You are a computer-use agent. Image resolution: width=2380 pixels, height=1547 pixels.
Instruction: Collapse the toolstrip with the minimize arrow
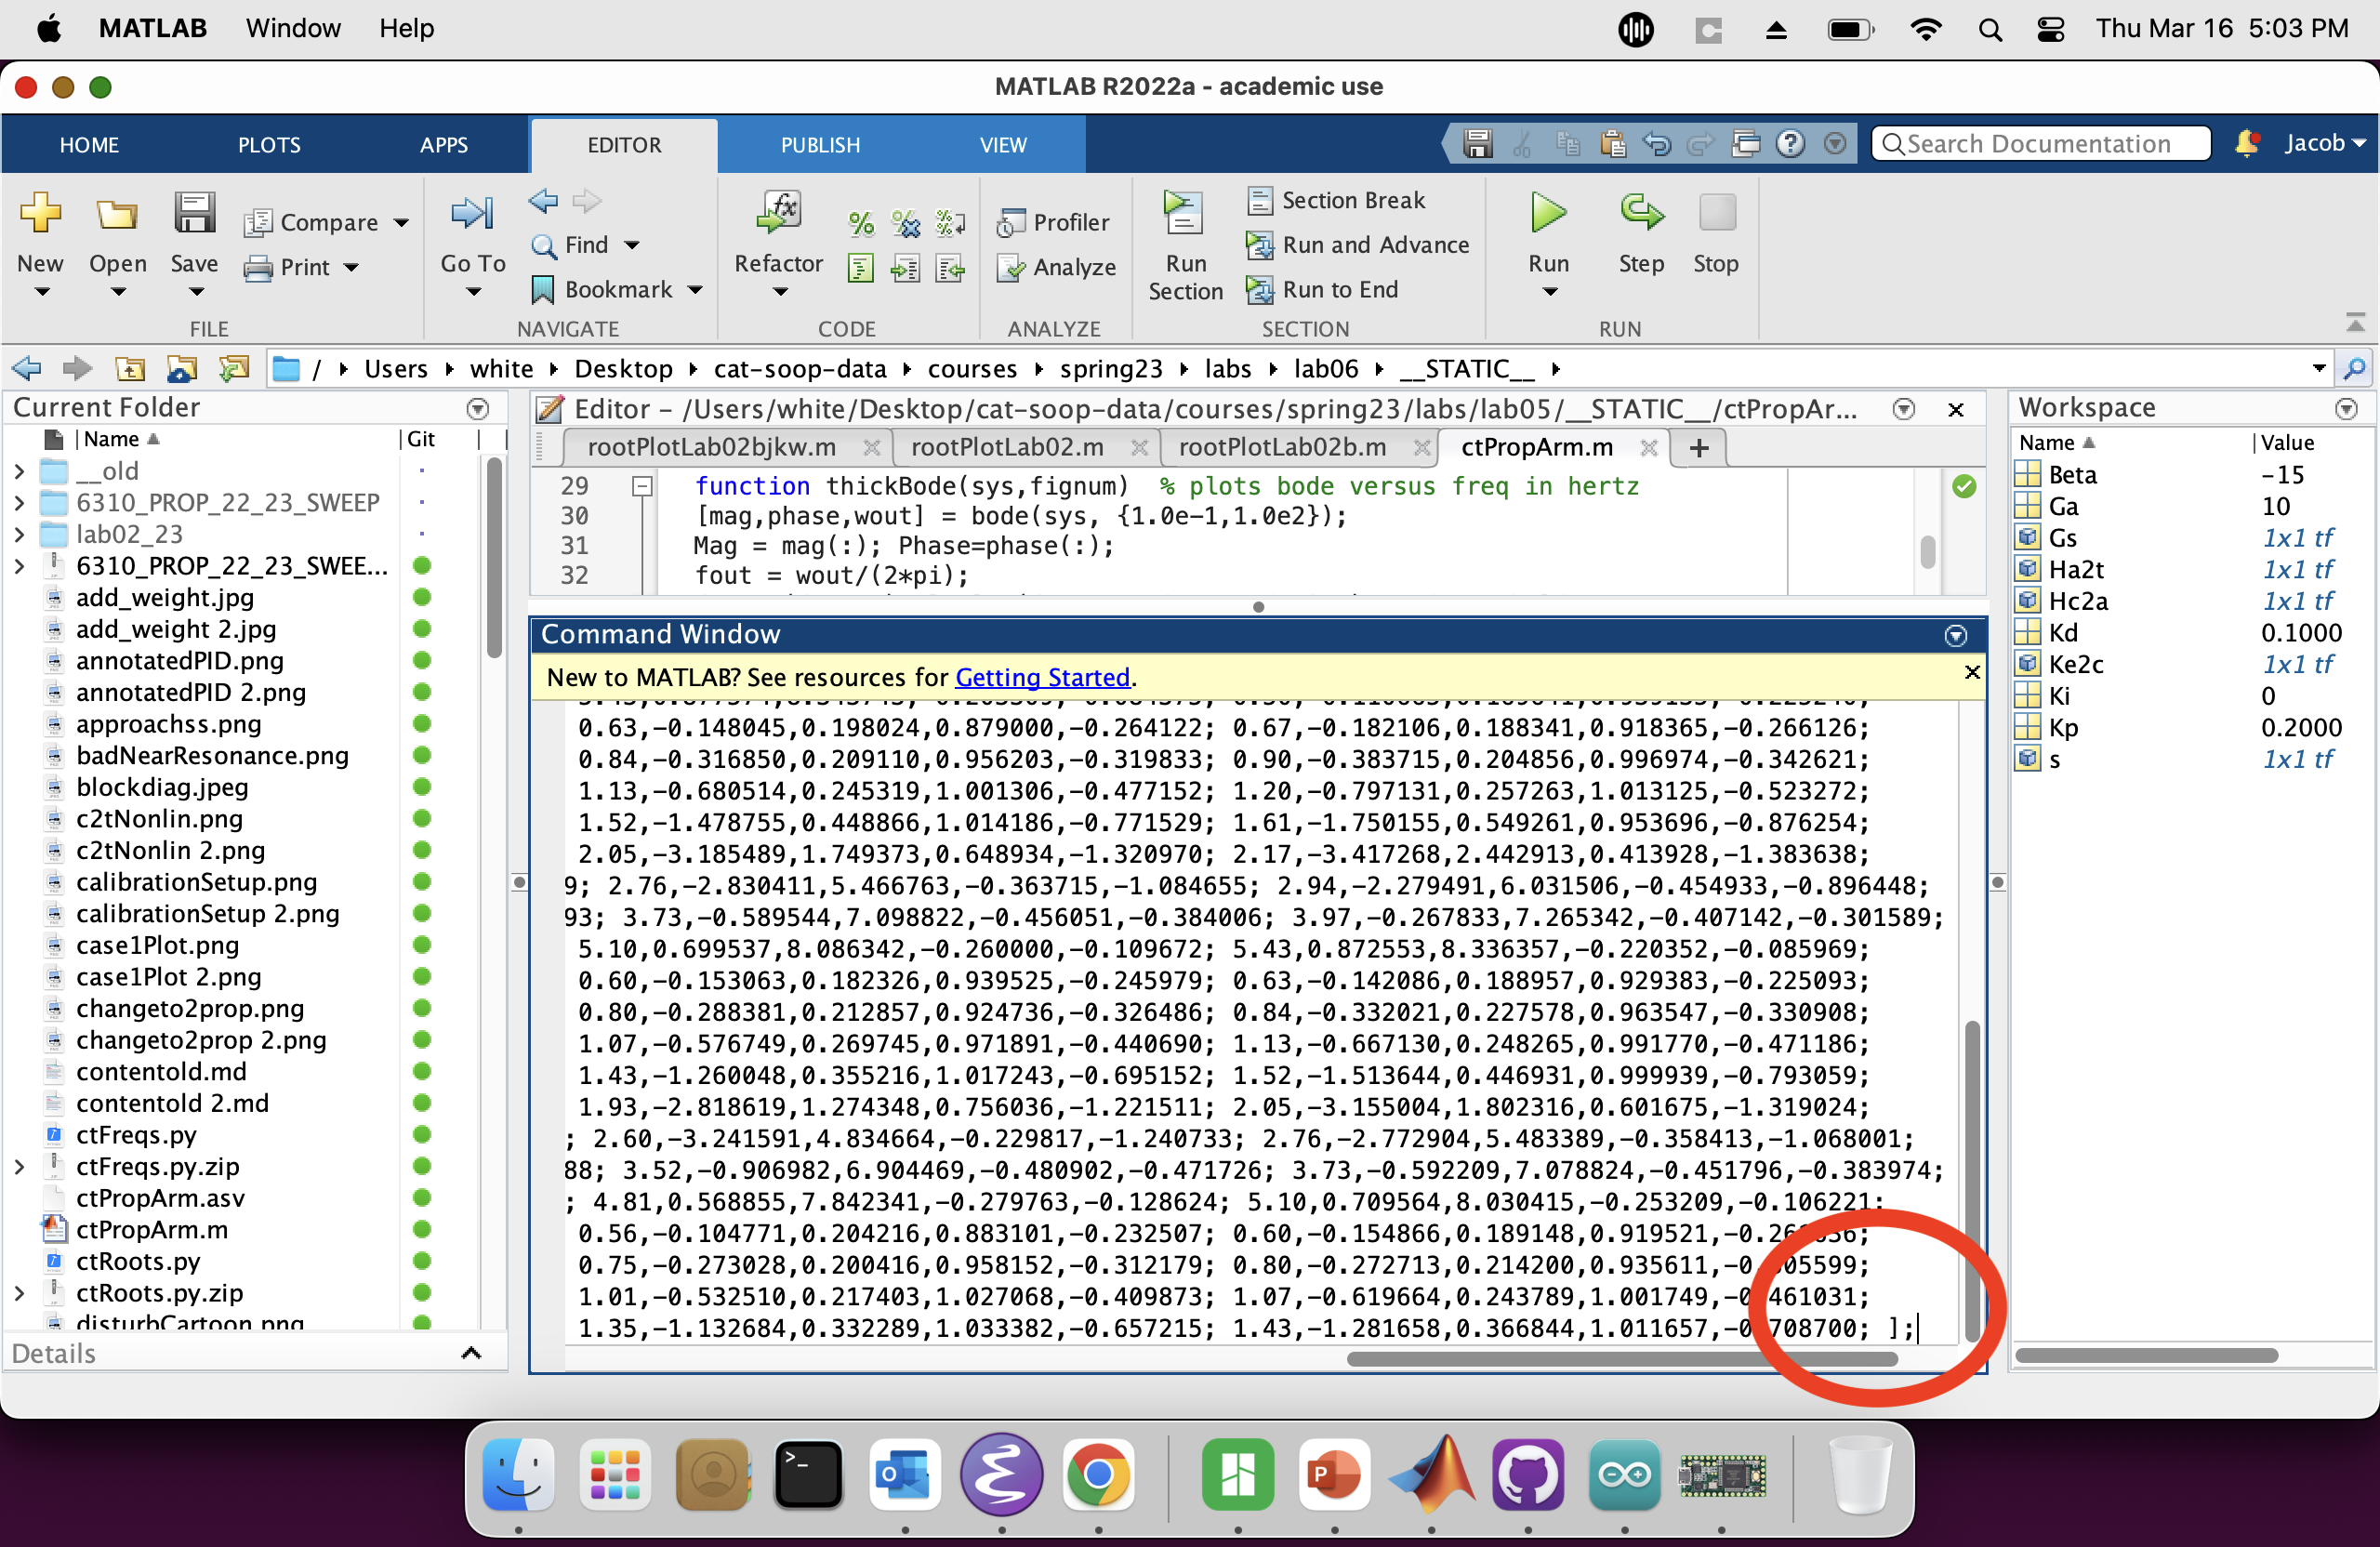2354,323
